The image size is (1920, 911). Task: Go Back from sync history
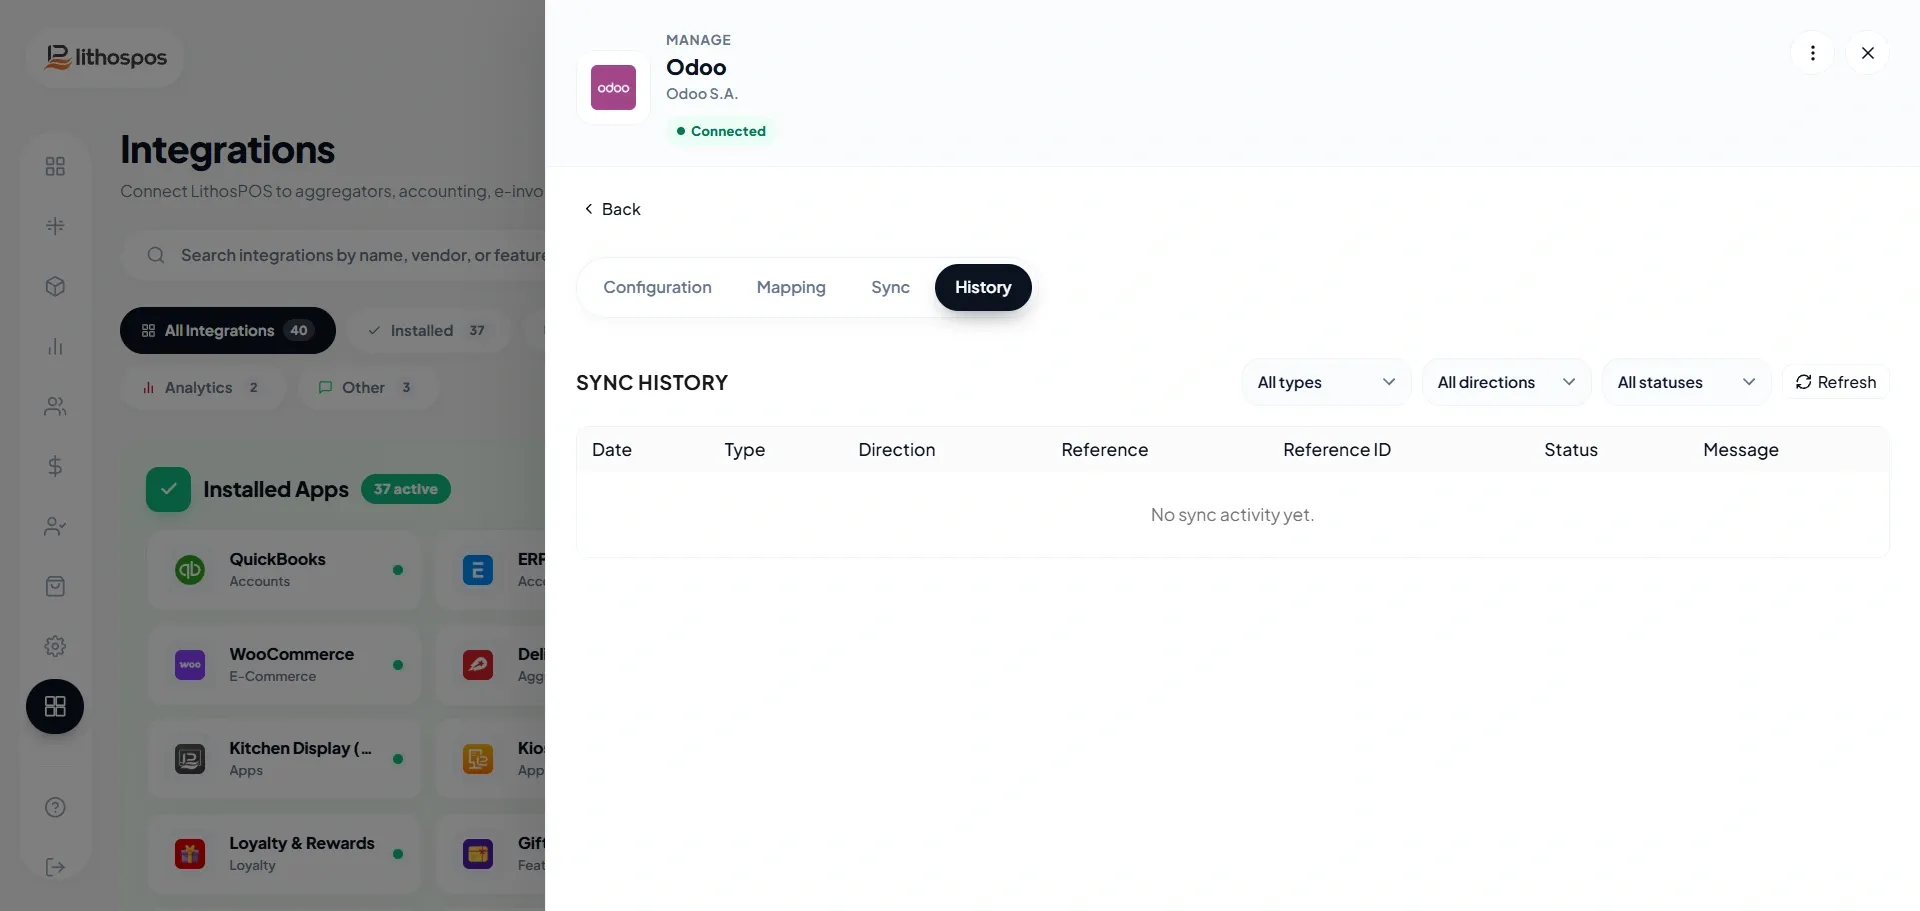coord(612,209)
